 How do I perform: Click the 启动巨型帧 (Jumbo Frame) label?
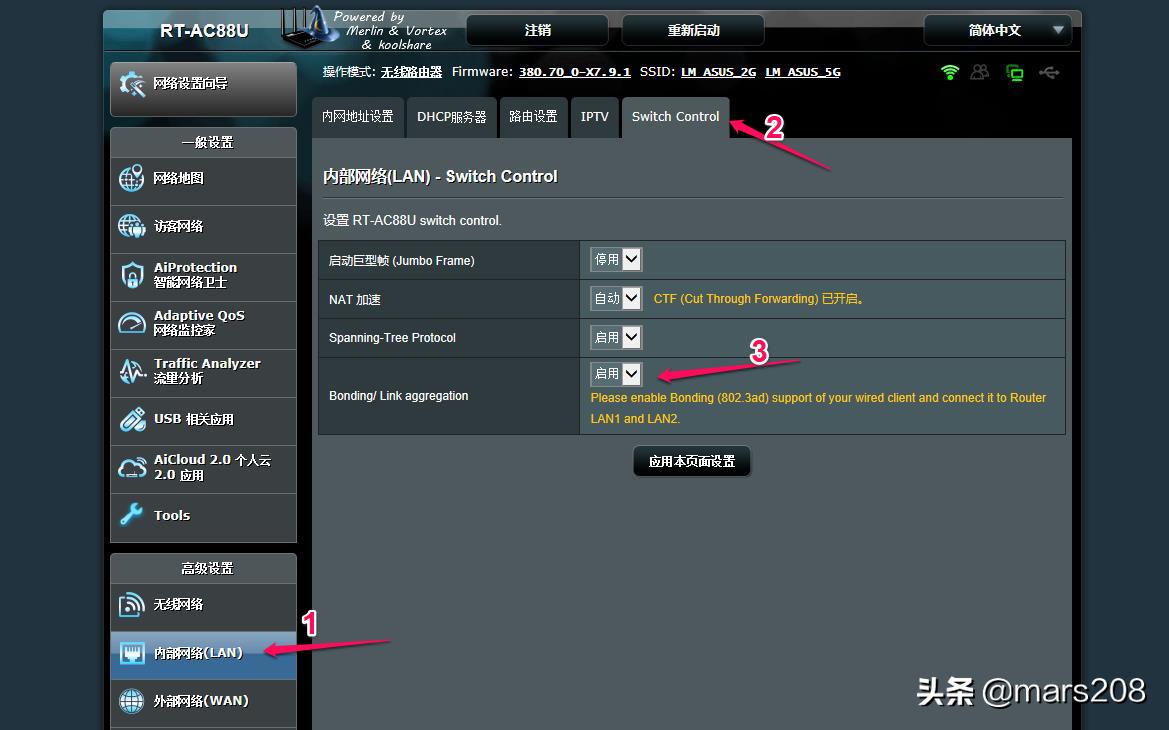coord(402,261)
